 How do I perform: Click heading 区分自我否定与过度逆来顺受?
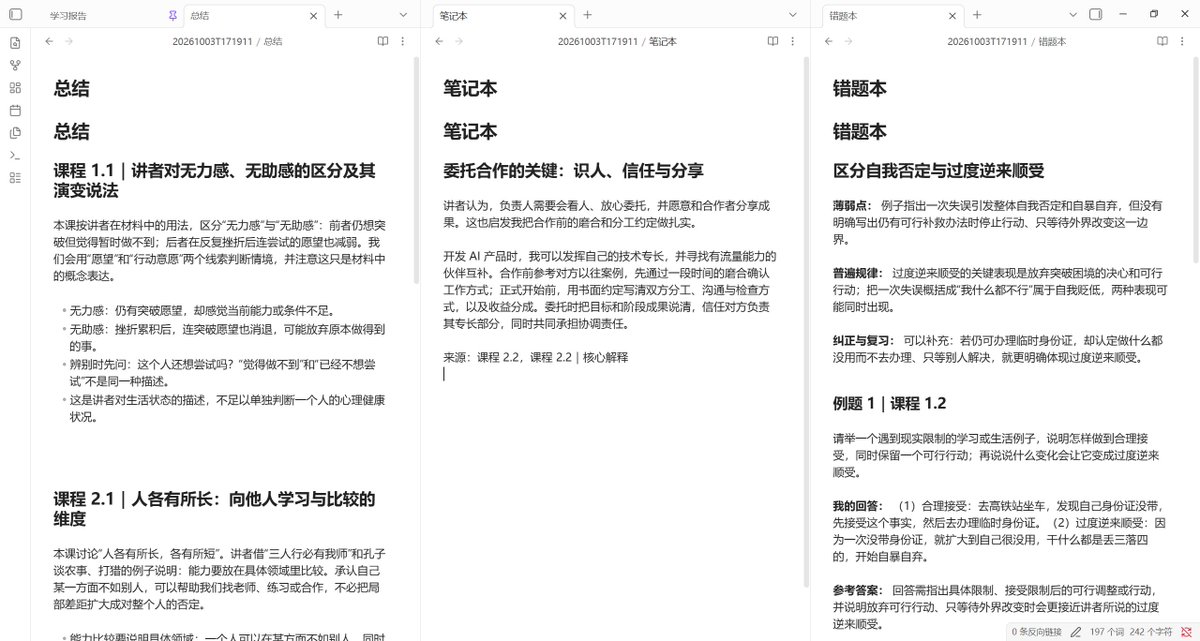click(938, 170)
